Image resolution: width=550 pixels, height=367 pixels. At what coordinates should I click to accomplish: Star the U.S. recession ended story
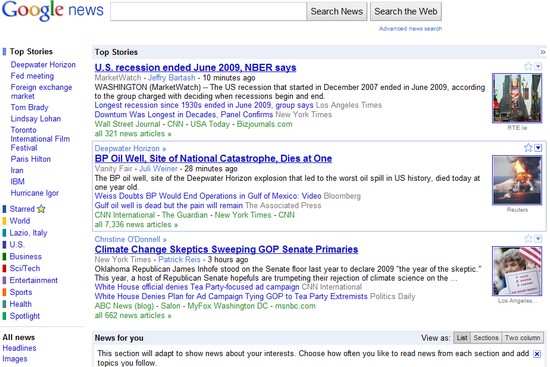[528, 66]
